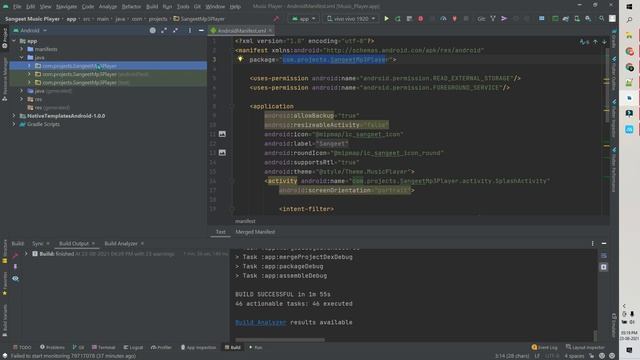Open Search Everywhere magnifier icon

(601, 19)
